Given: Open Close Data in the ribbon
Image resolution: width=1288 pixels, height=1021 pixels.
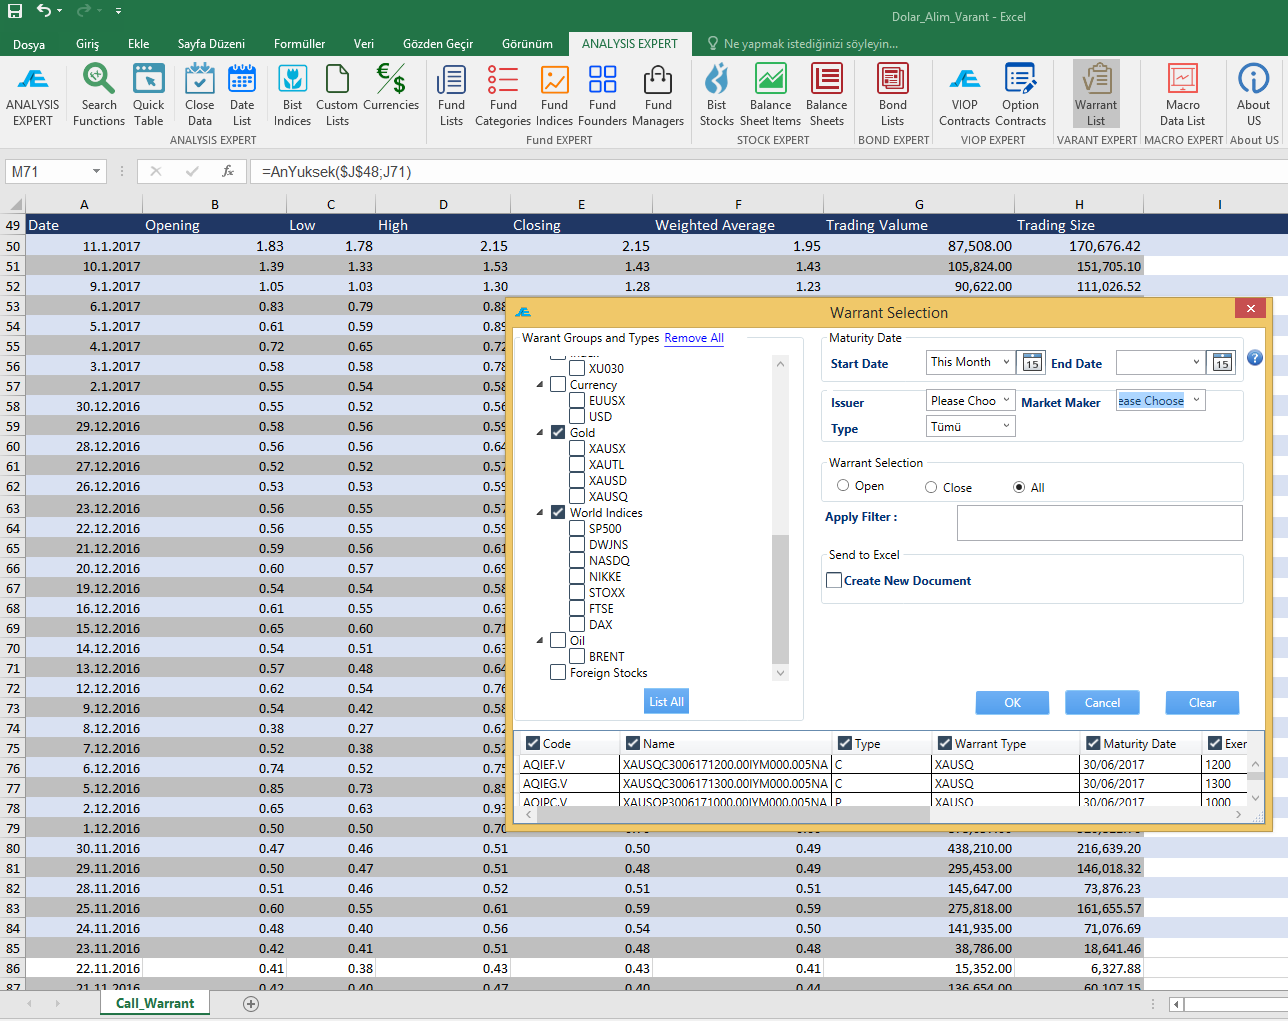Looking at the screenshot, I should coord(200,95).
